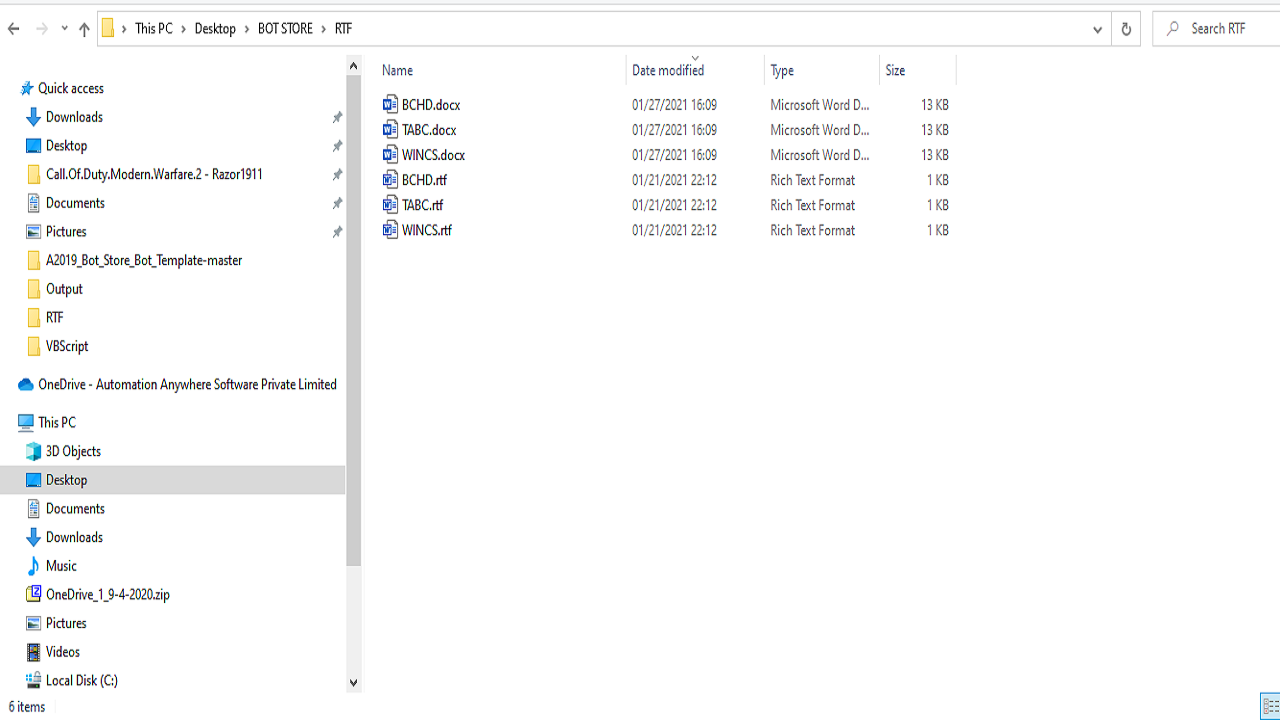1280x720 pixels.
Task: Open pinned Downloads icon under Quick access
Action: coord(34,117)
